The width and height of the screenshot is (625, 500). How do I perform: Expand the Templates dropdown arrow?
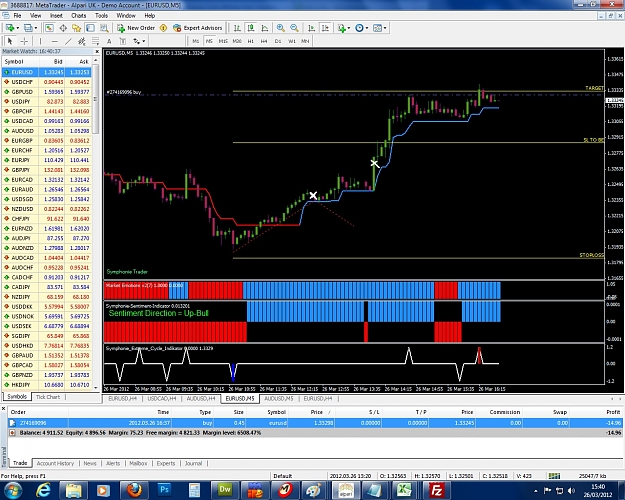(385, 28)
